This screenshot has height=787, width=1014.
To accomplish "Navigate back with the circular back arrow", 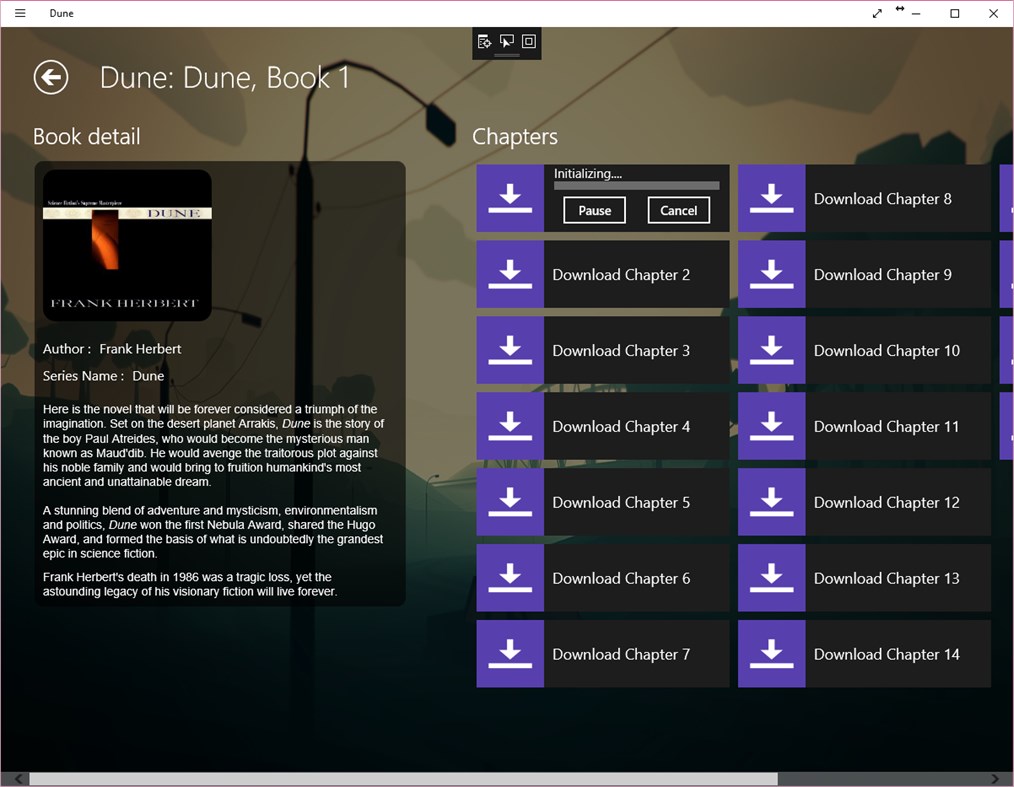I will pos(51,77).
